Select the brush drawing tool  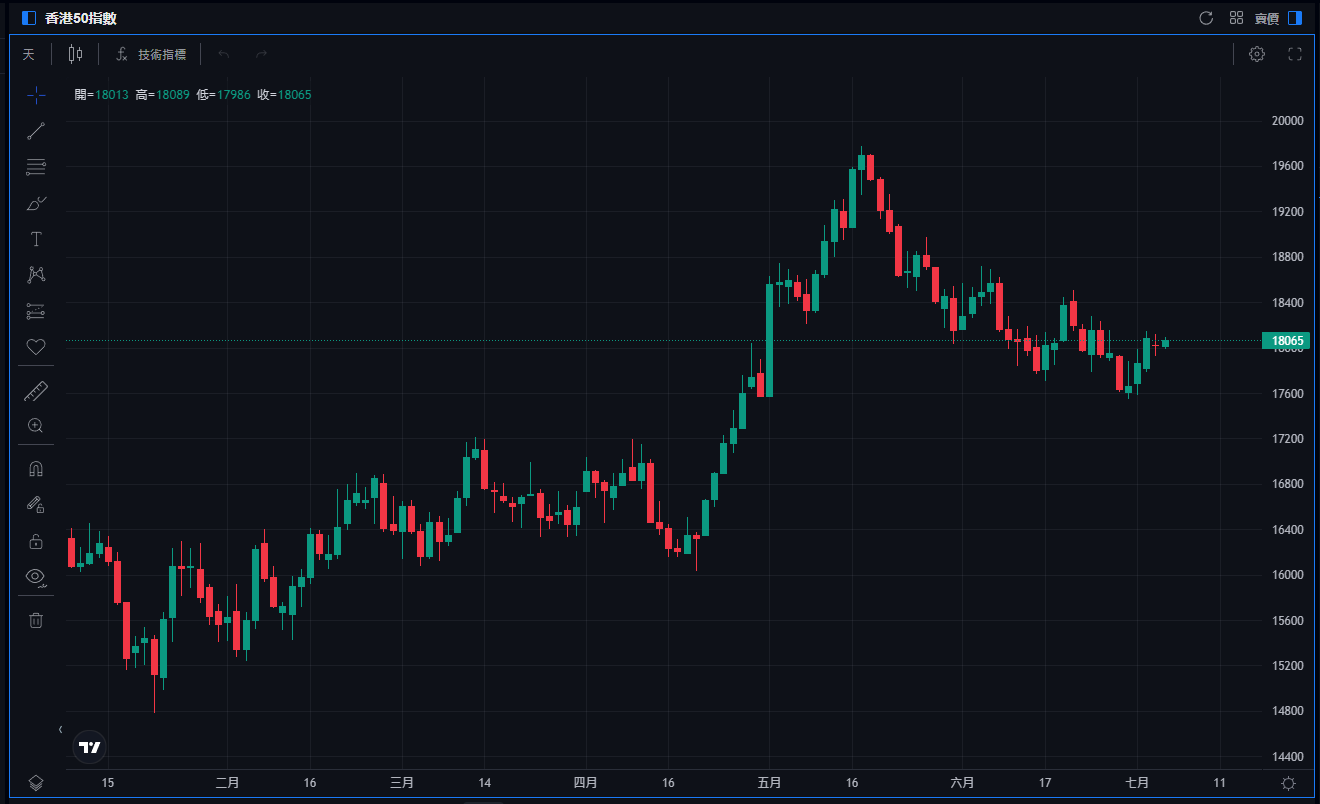(36, 204)
